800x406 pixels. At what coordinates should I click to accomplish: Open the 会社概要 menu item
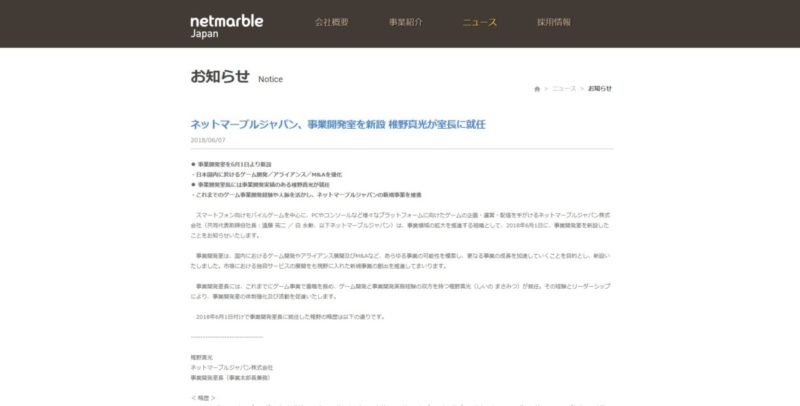click(x=331, y=22)
